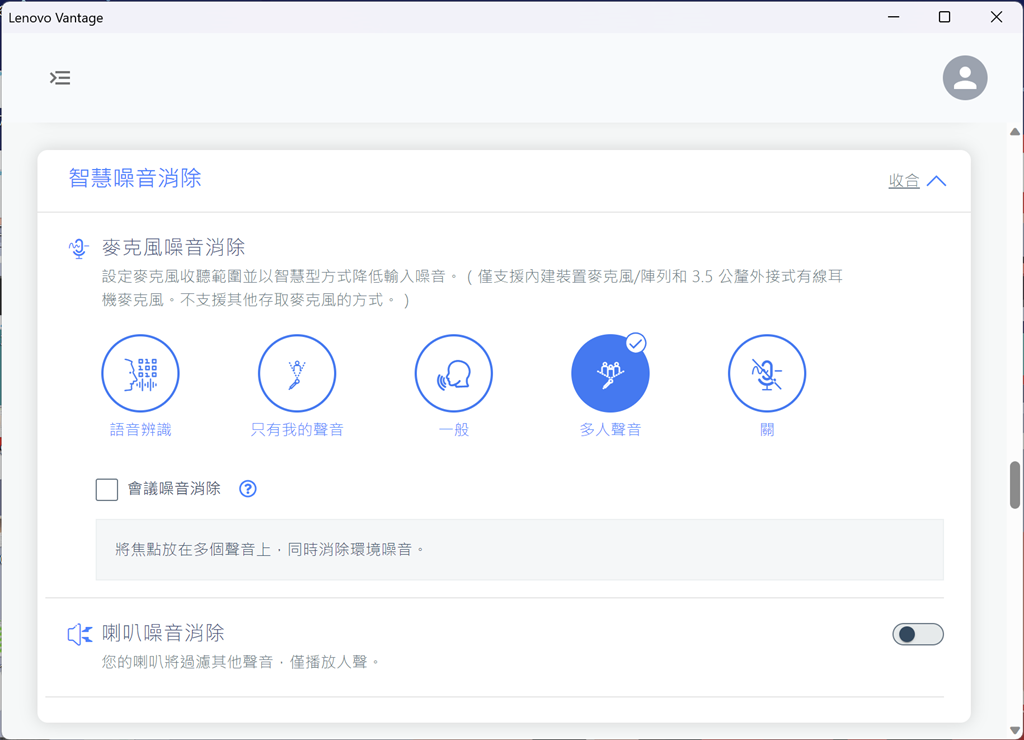Click the 語音辨識 text label

(140, 430)
